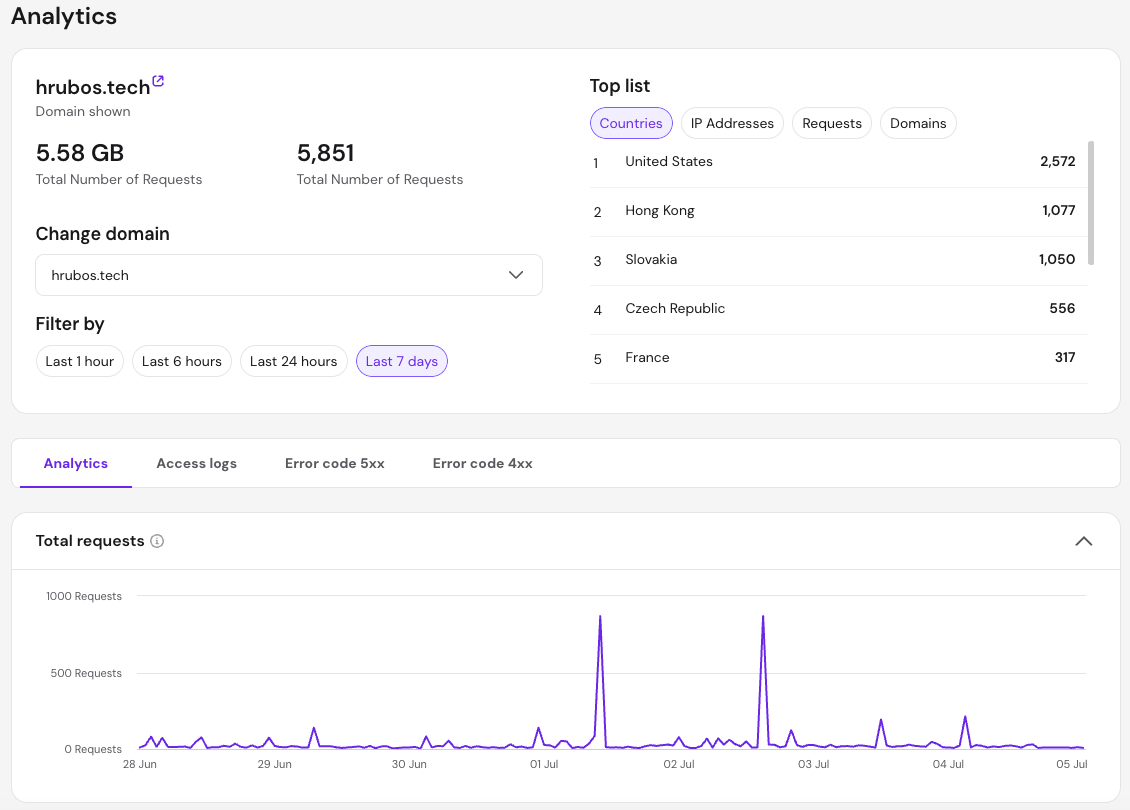
Task: Open the Access logs tab
Action: (197, 463)
